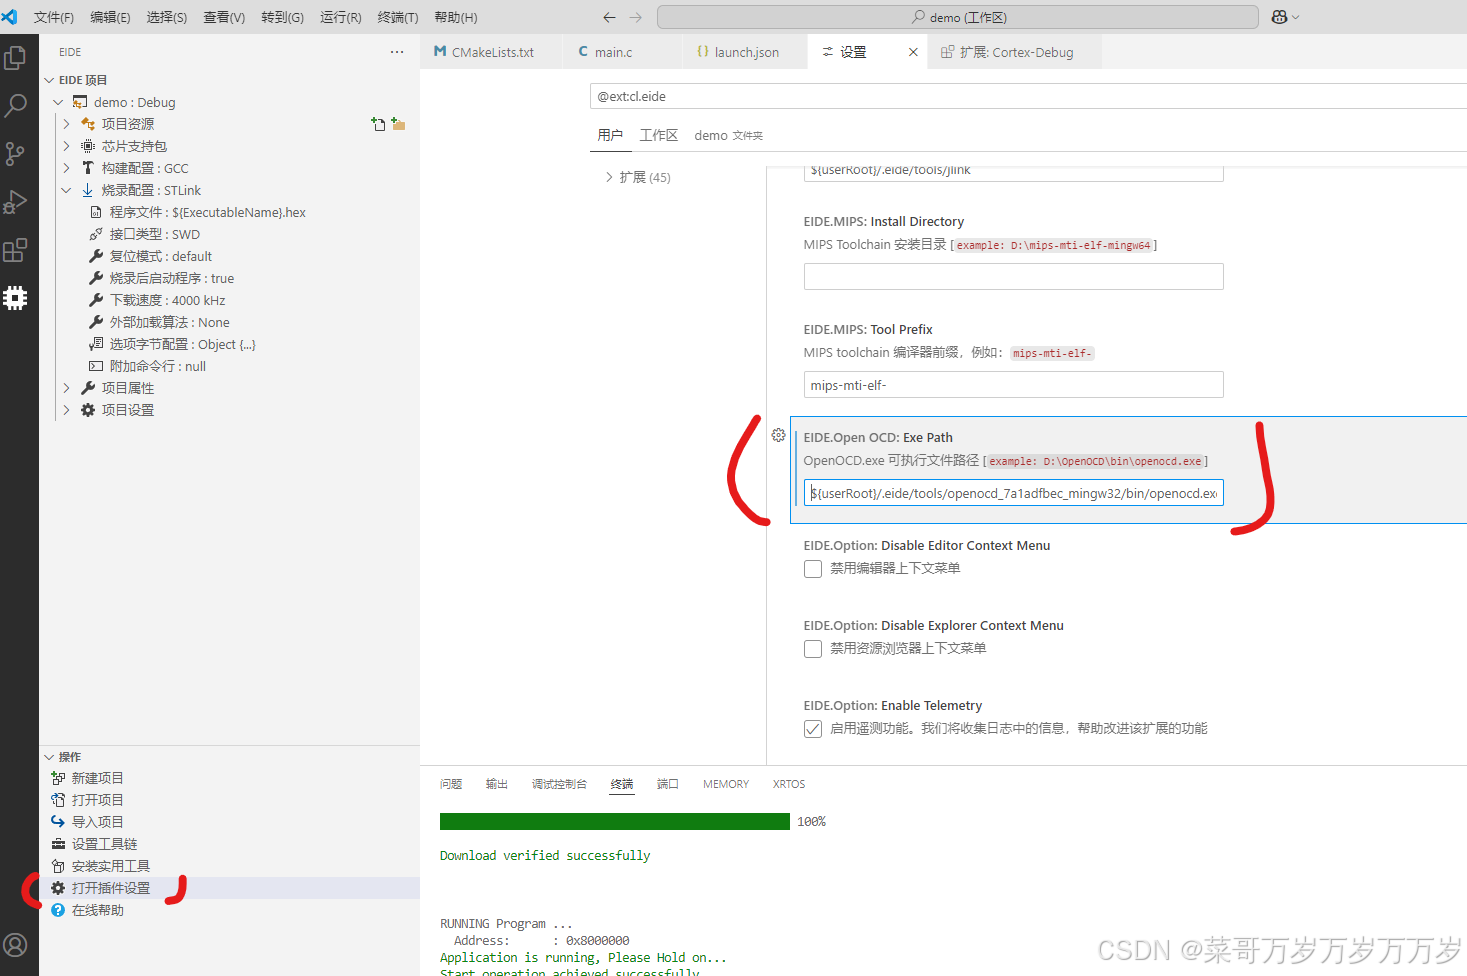Toggle 禁用编辑器上下文菜单 checkbox
1467x976 pixels.
click(x=813, y=569)
